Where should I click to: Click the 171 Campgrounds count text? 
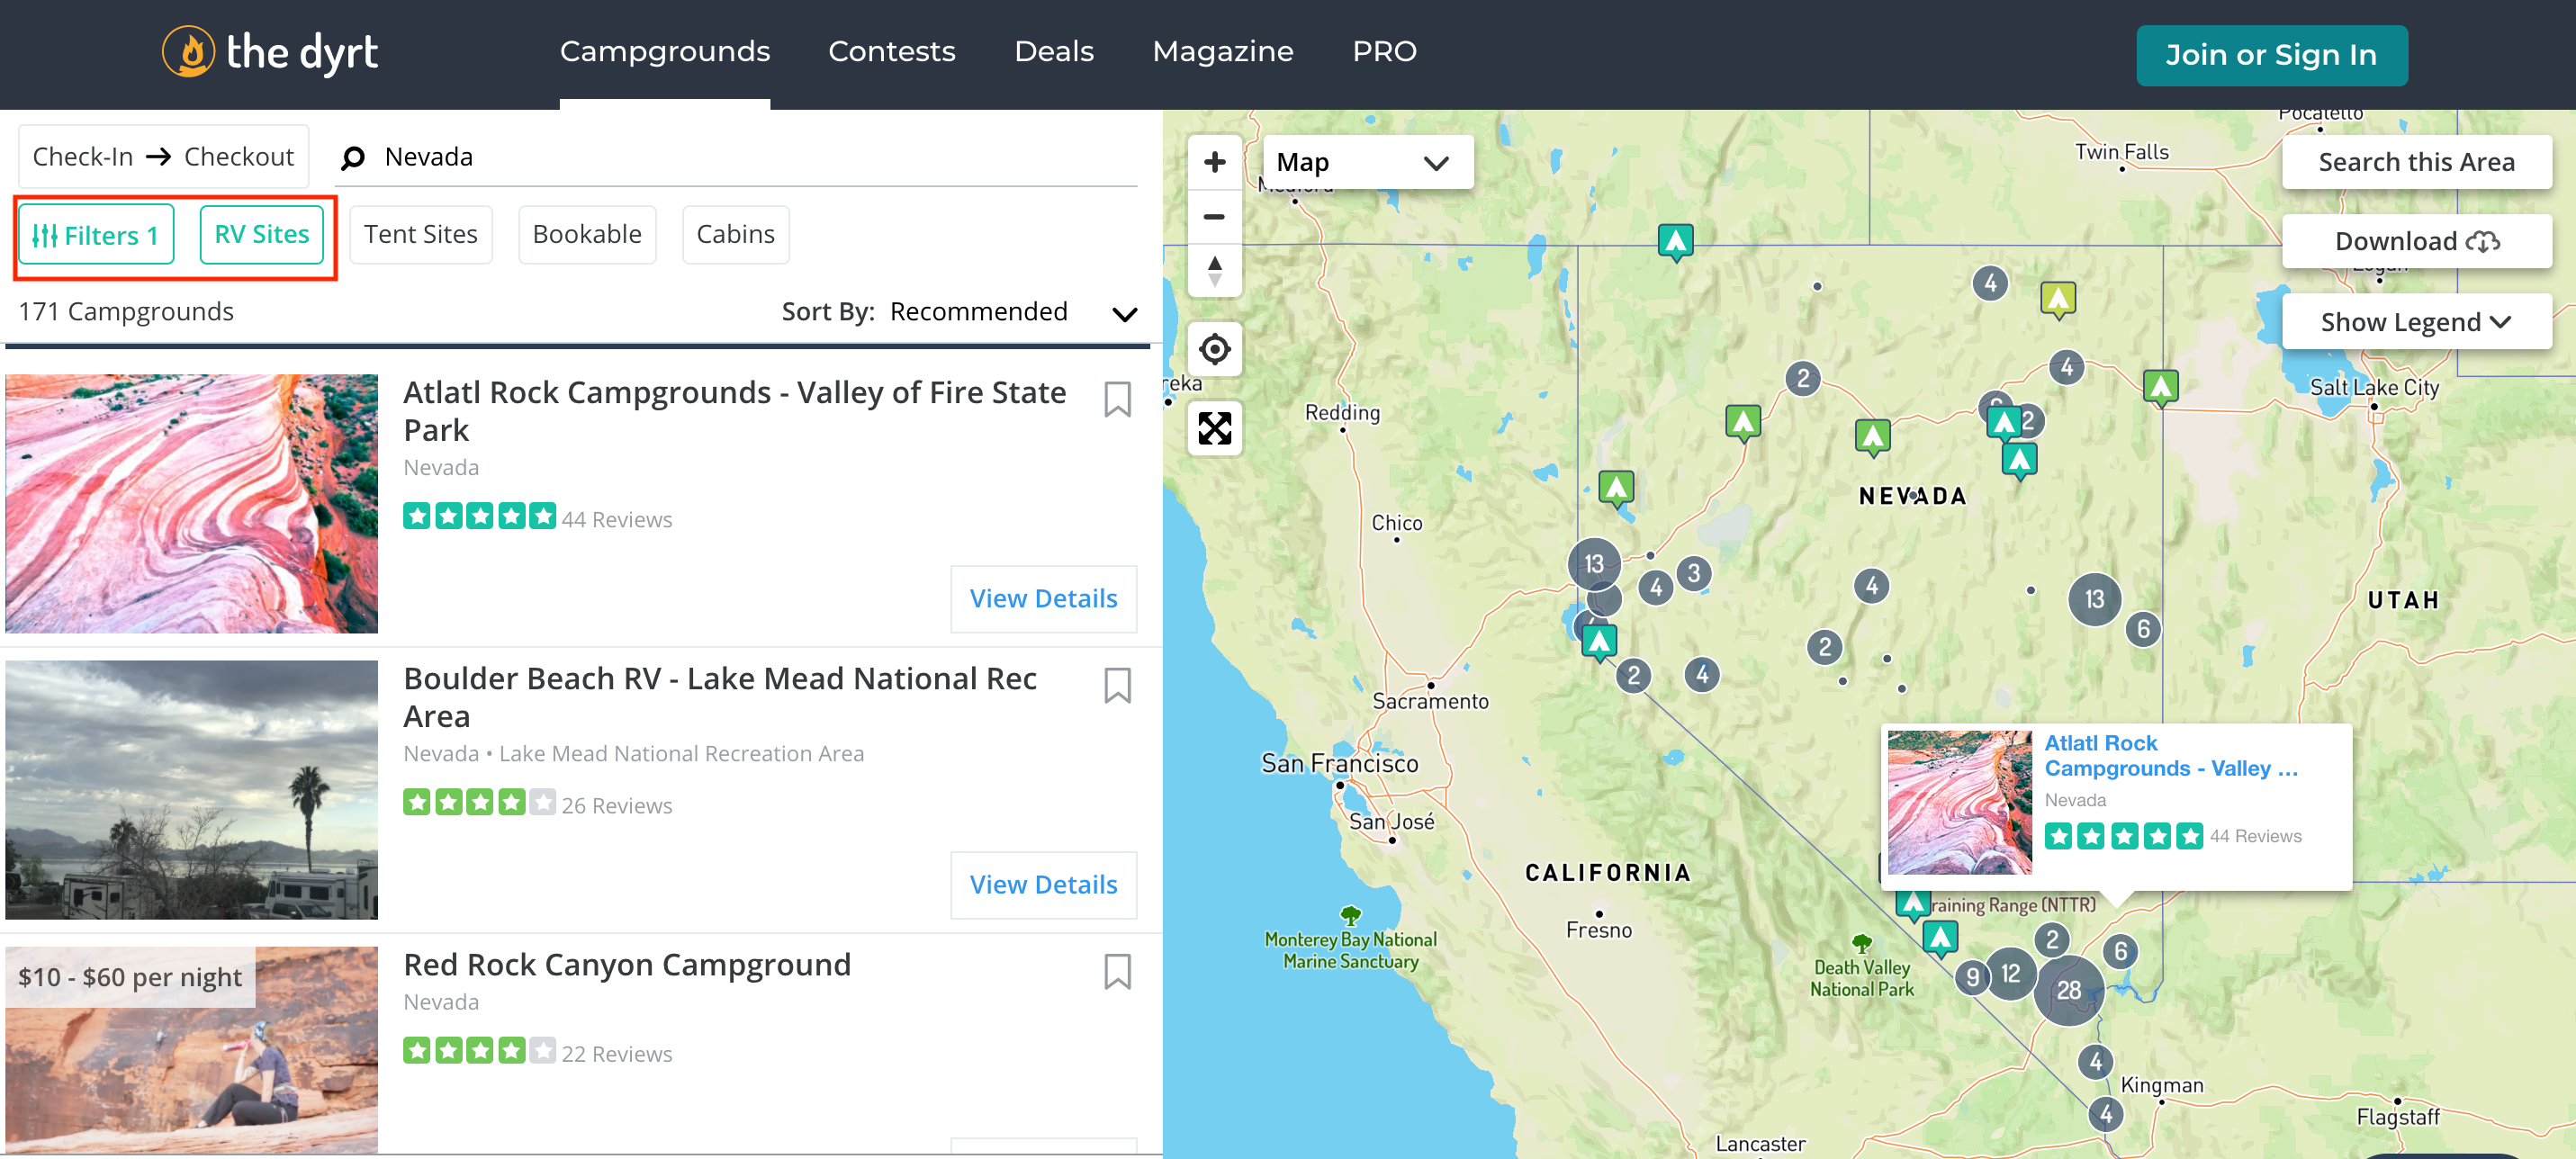point(125,312)
